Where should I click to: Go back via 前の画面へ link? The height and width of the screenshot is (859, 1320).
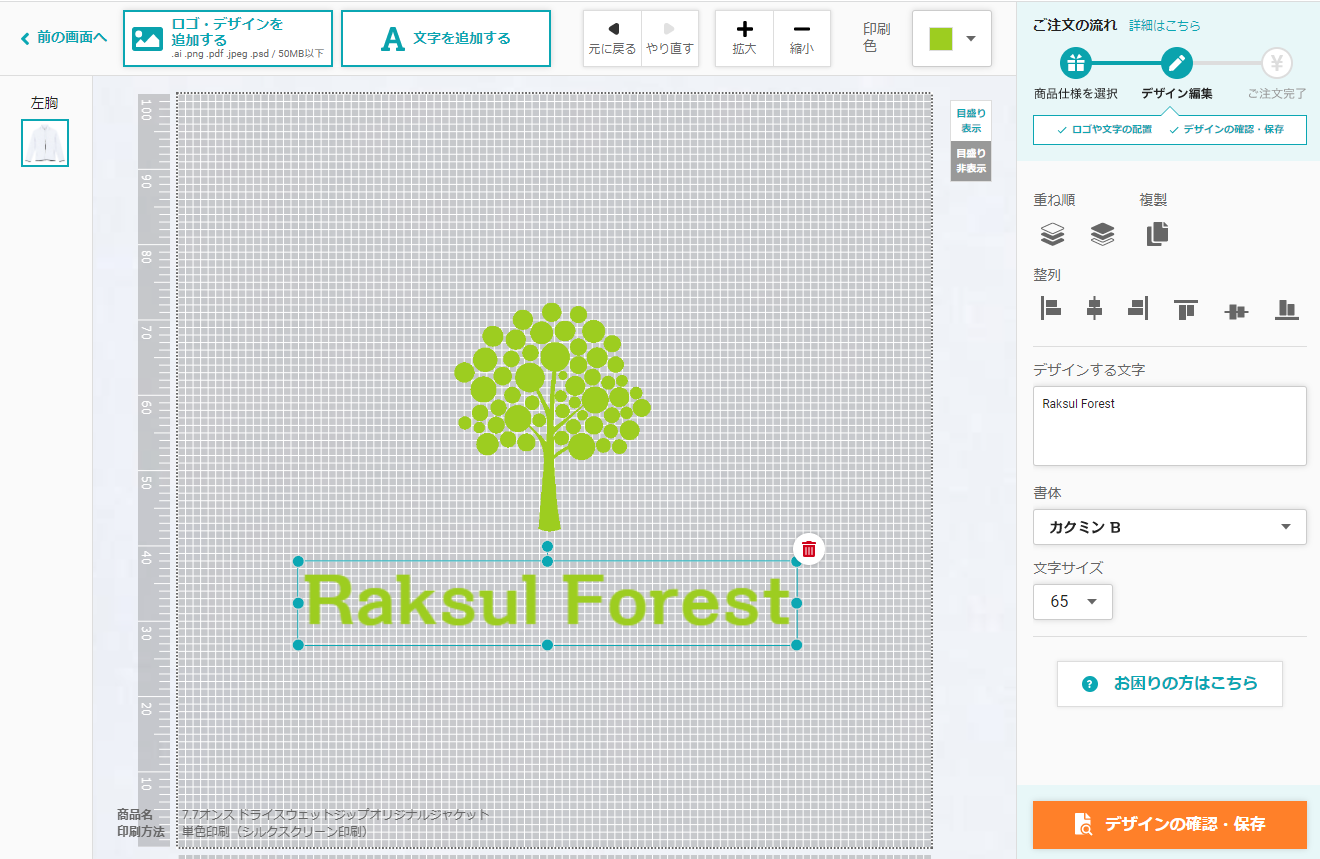pyautogui.click(x=64, y=38)
